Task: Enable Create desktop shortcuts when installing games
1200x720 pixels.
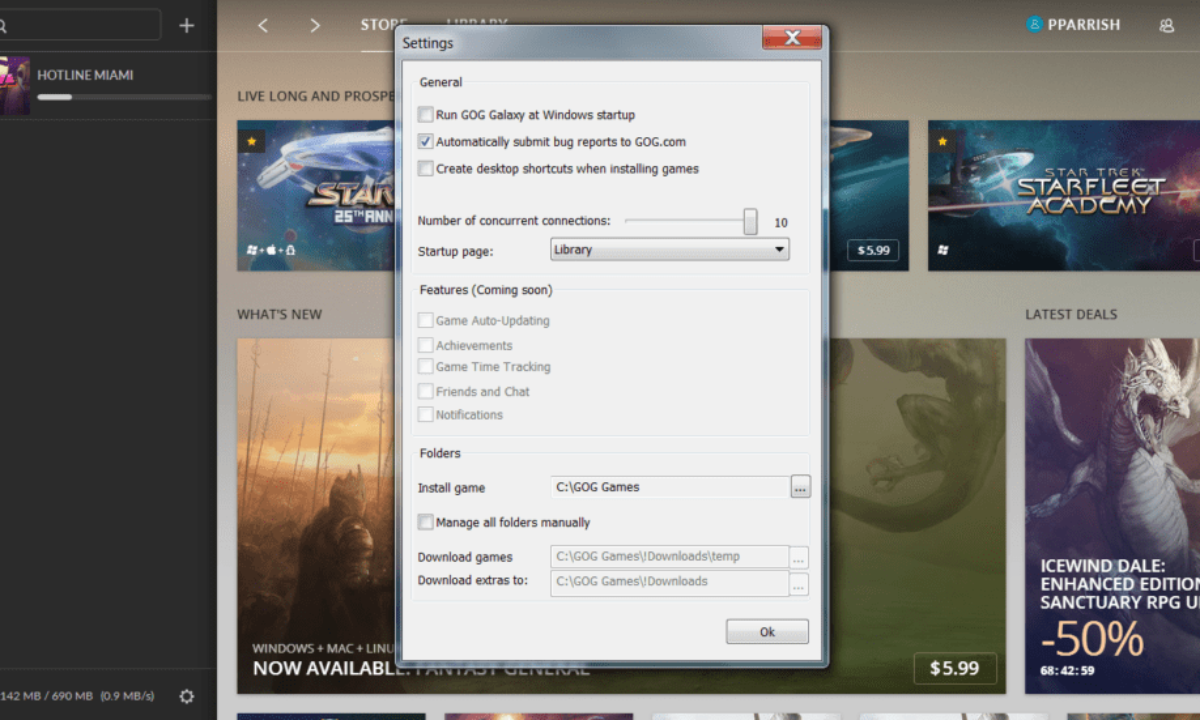Action: 426,169
